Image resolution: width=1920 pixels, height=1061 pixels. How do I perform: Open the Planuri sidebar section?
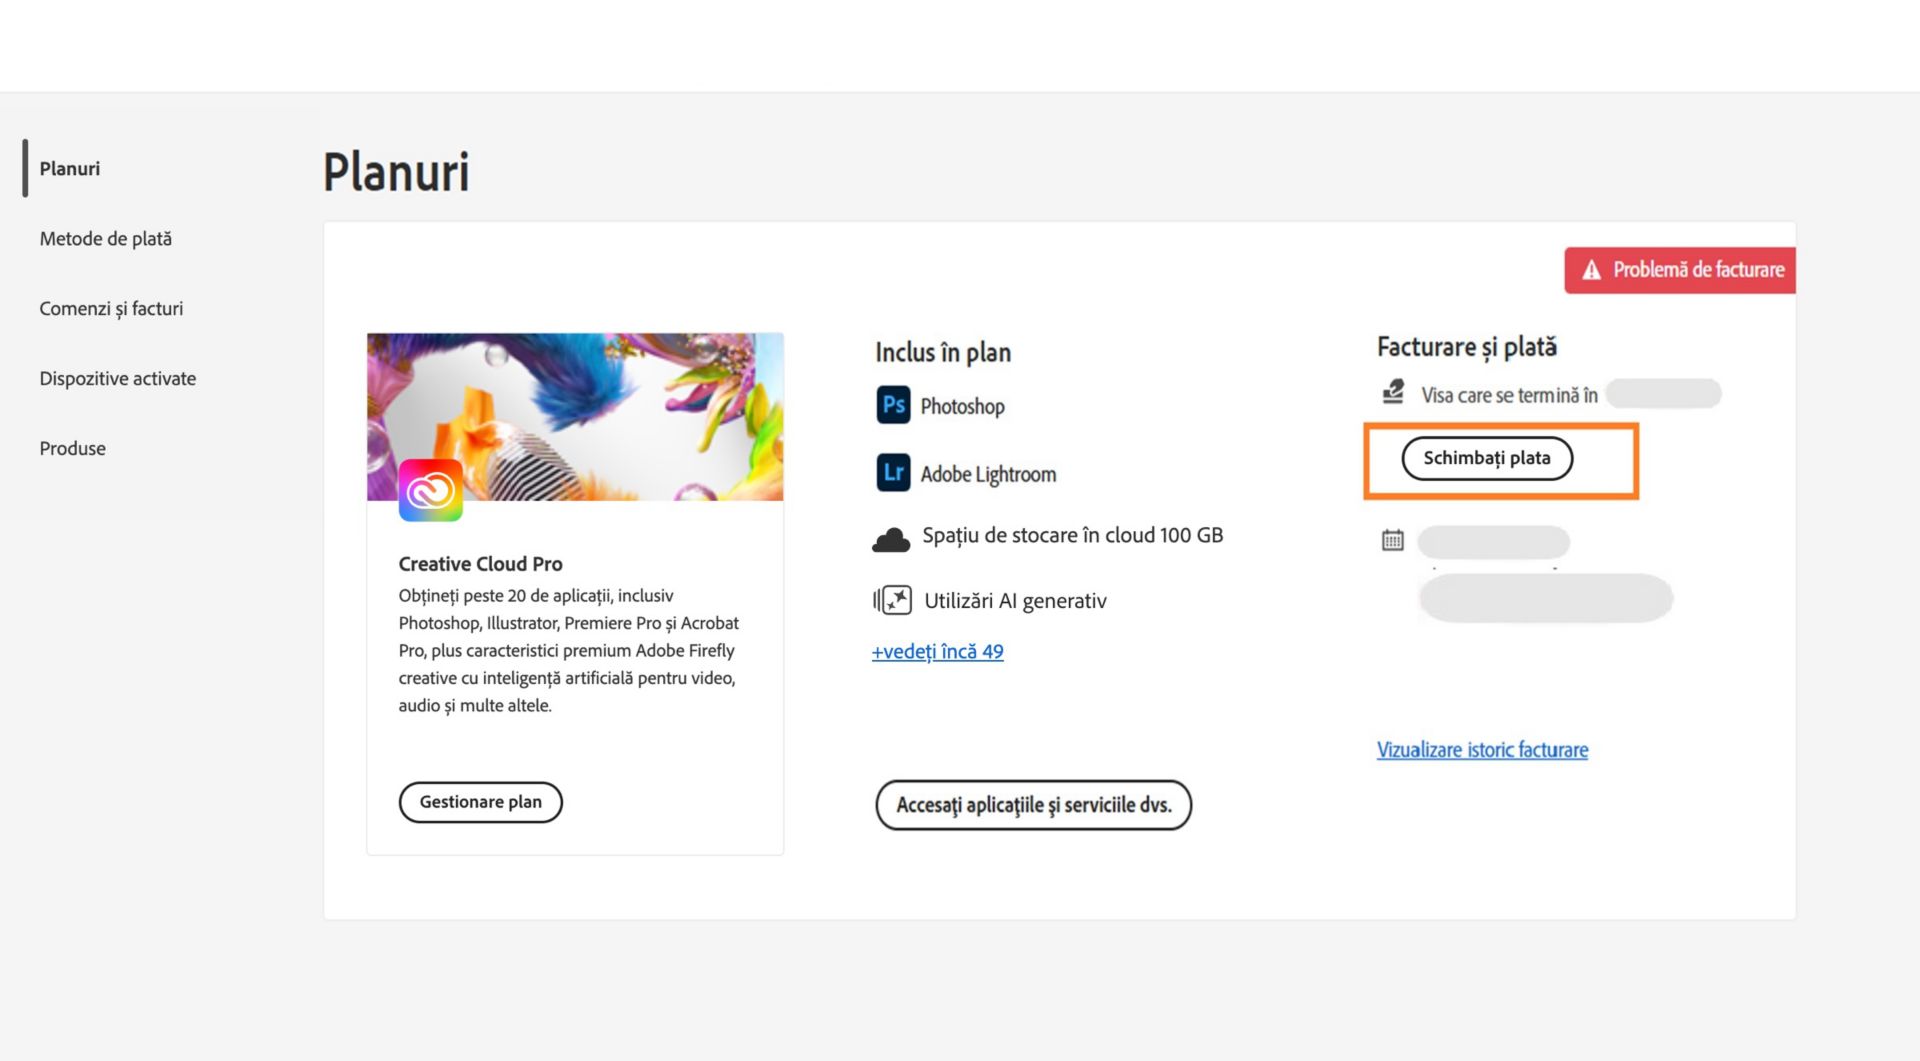point(70,169)
